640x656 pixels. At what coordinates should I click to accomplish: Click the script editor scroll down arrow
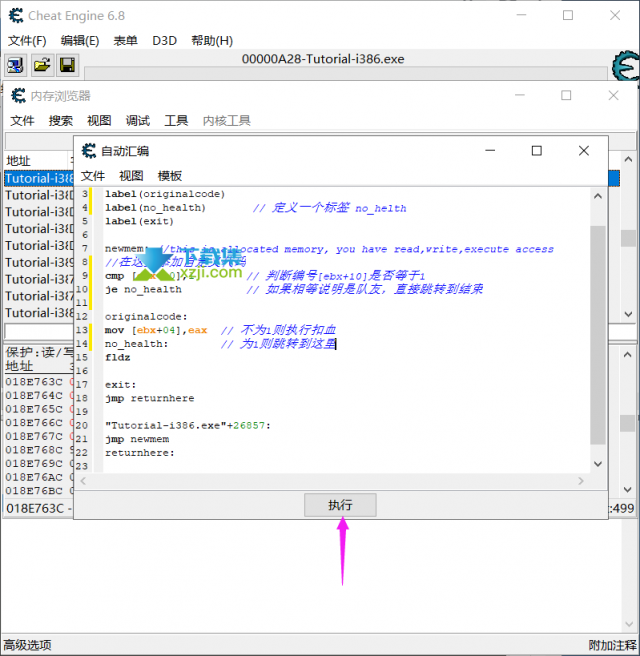pyautogui.click(x=598, y=464)
